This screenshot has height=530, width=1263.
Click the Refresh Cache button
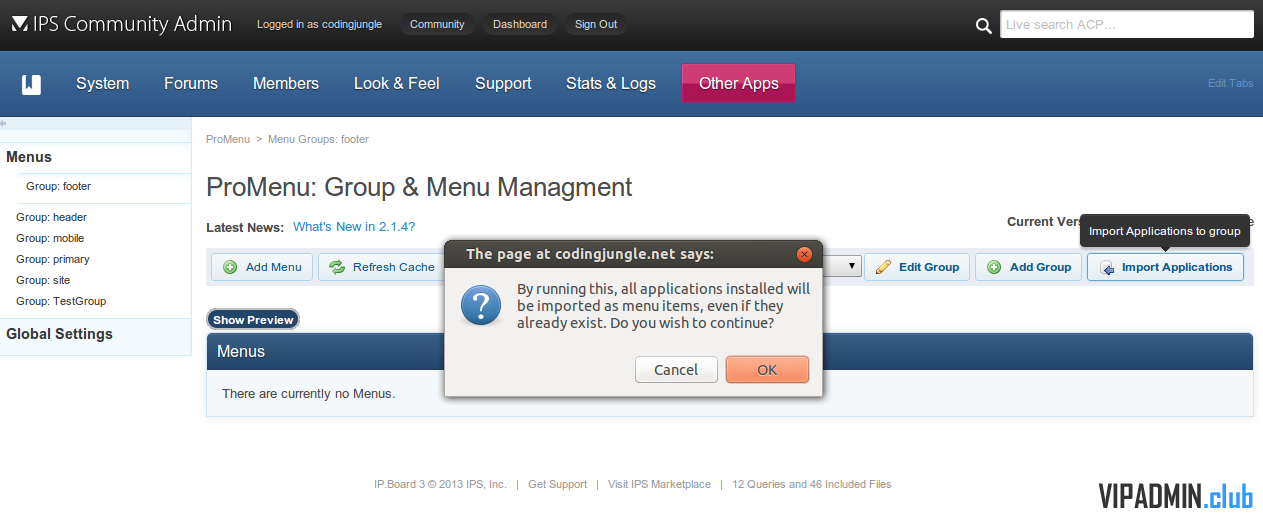click(381, 267)
